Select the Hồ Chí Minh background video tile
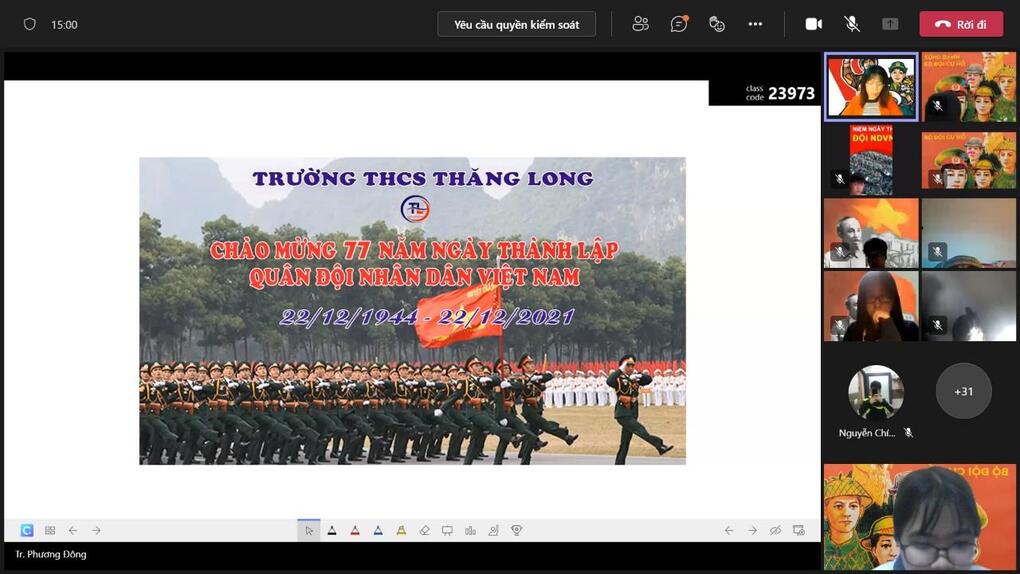The height and width of the screenshot is (574, 1020). 871,233
